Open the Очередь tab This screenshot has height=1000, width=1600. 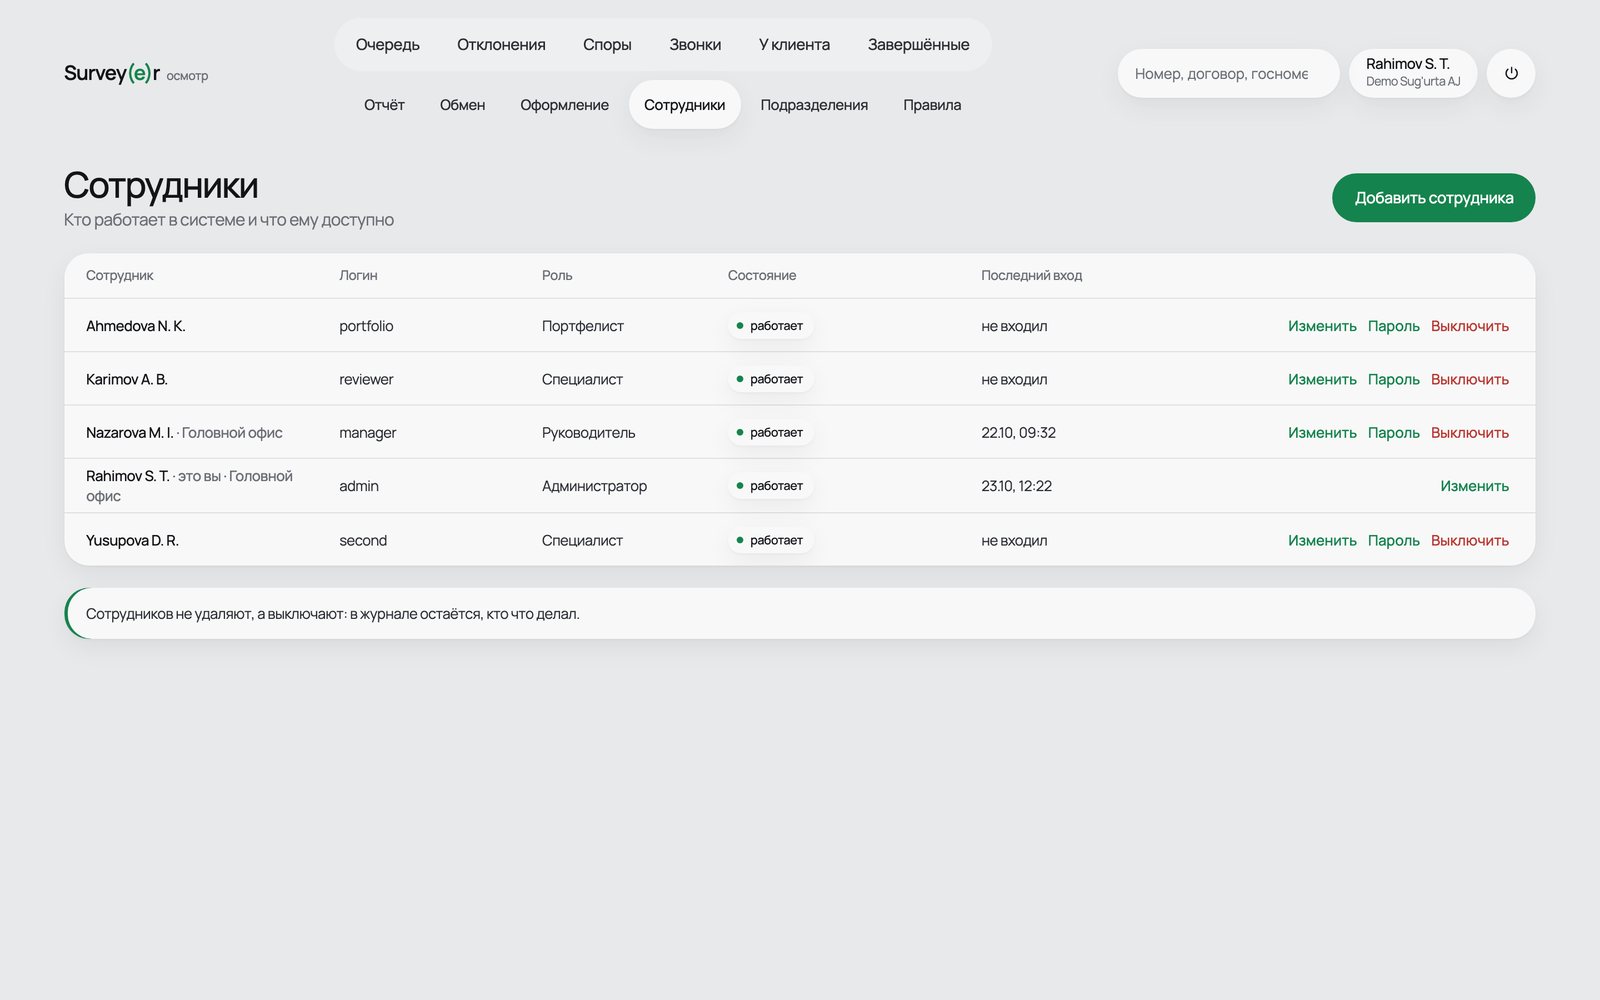tap(388, 44)
